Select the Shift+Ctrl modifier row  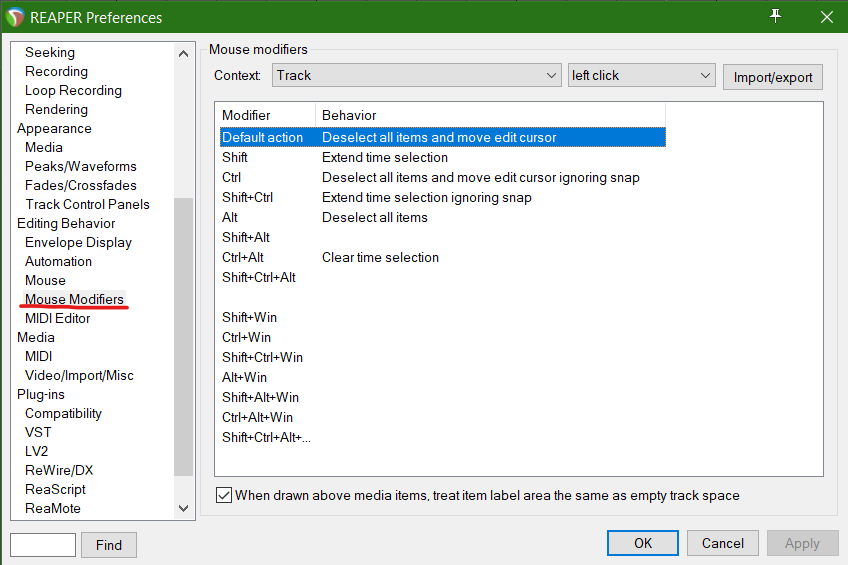(x=442, y=197)
